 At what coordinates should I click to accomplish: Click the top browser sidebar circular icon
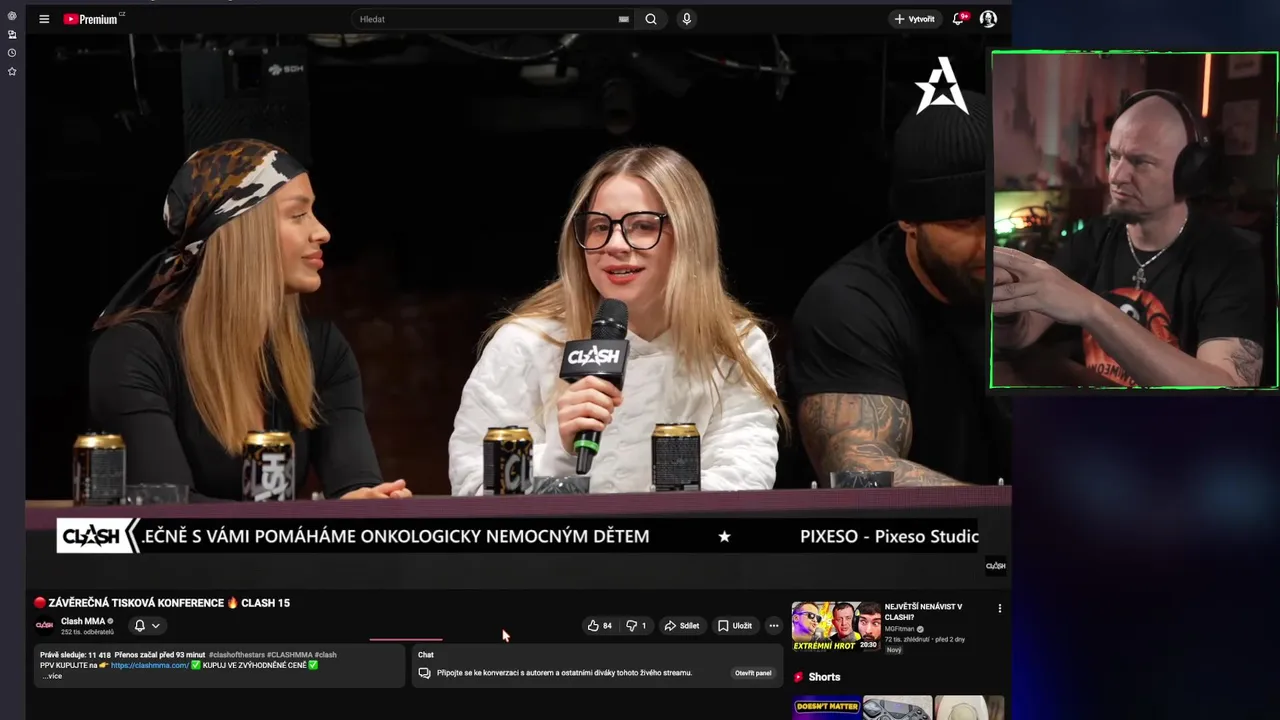point(12,16)
